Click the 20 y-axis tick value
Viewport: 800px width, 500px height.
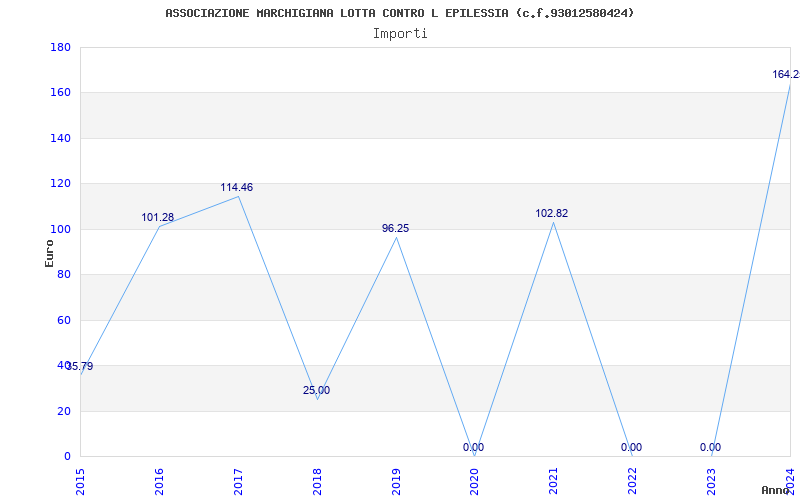click(64, 411)
